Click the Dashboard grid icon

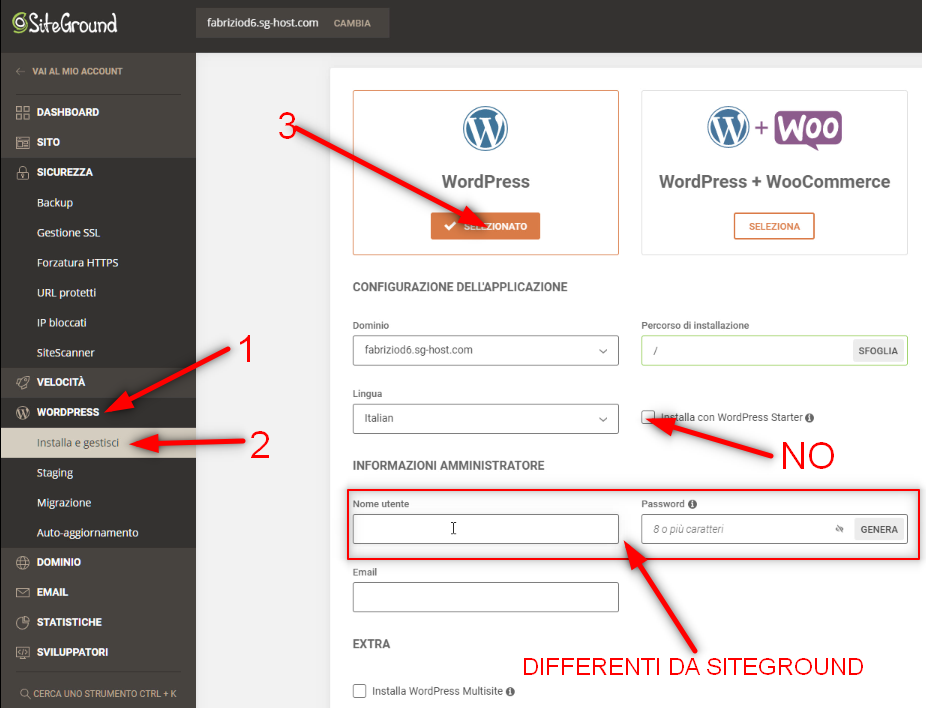click(22, 112)
